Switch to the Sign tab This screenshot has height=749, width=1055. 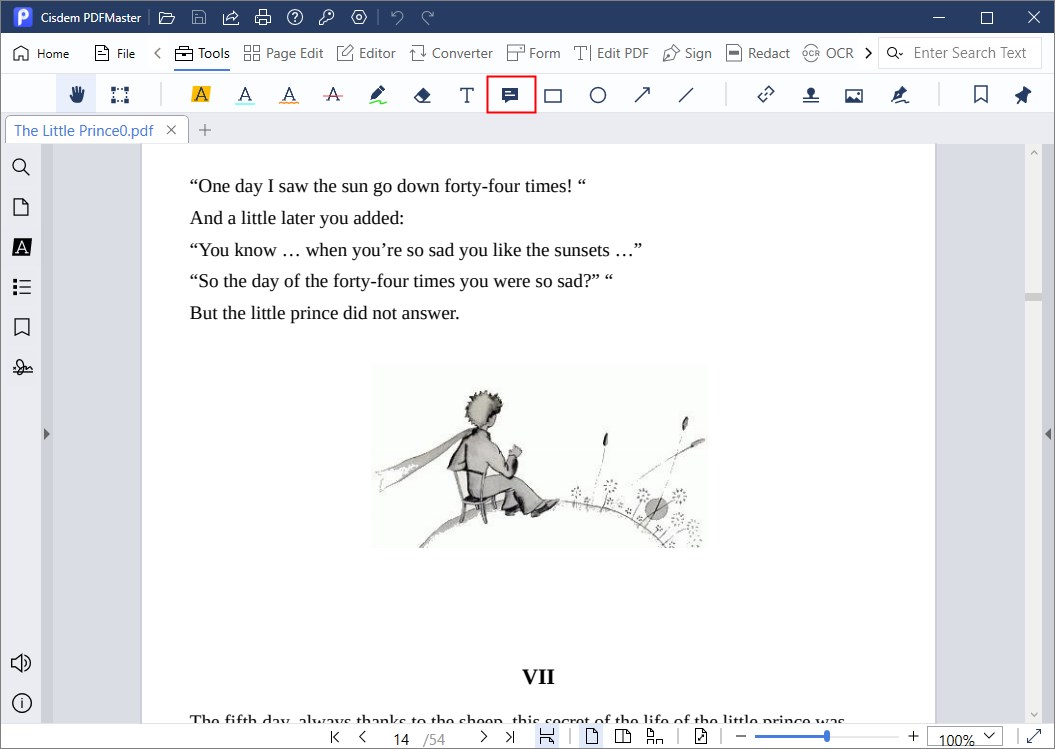click(x=687, y=53)
